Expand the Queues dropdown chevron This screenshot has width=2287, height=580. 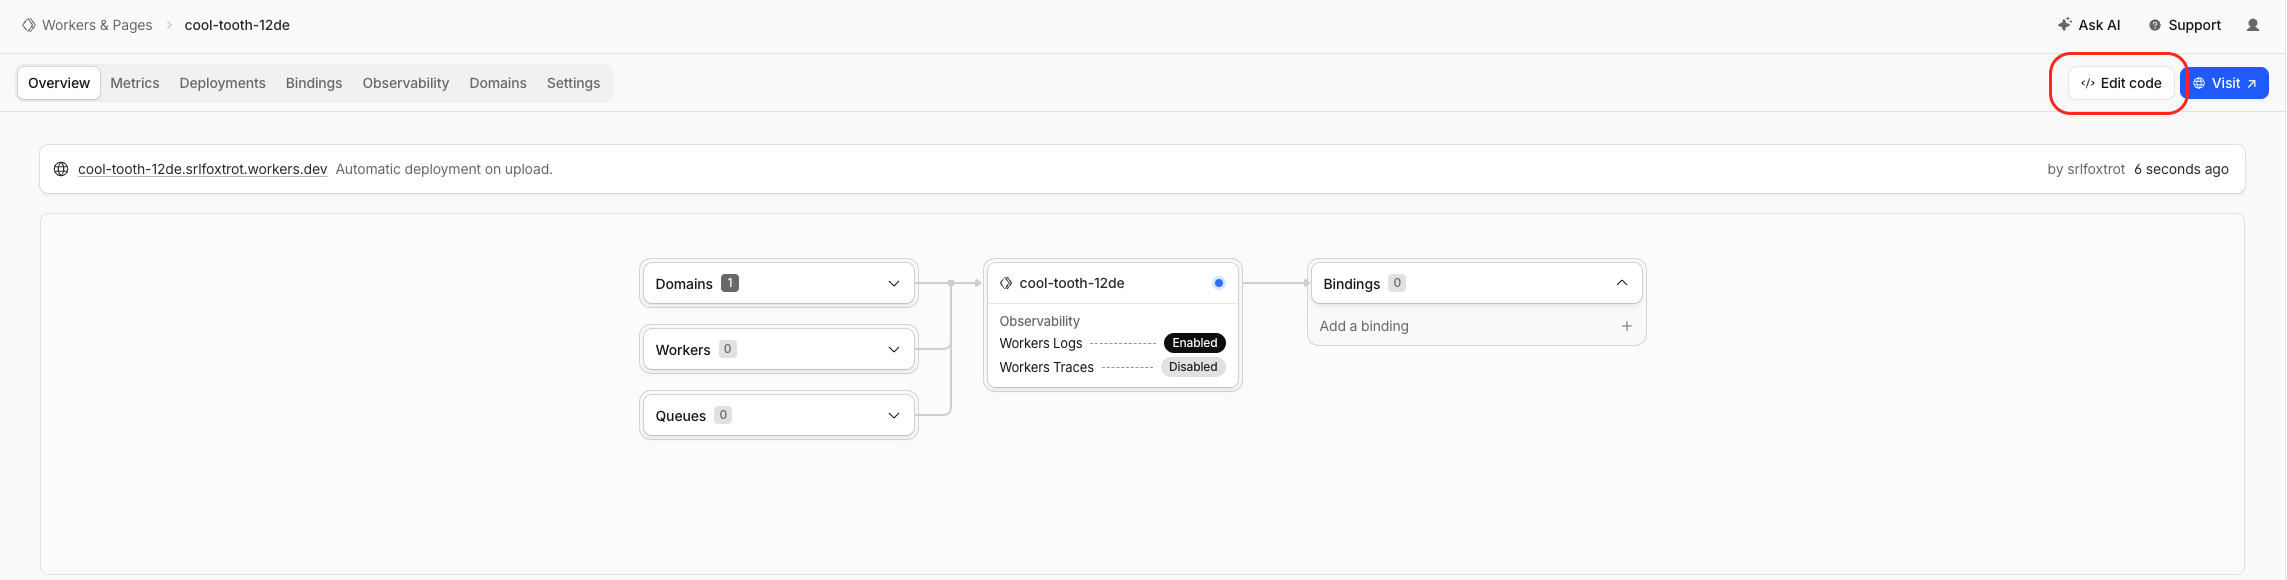pos(894,415)
